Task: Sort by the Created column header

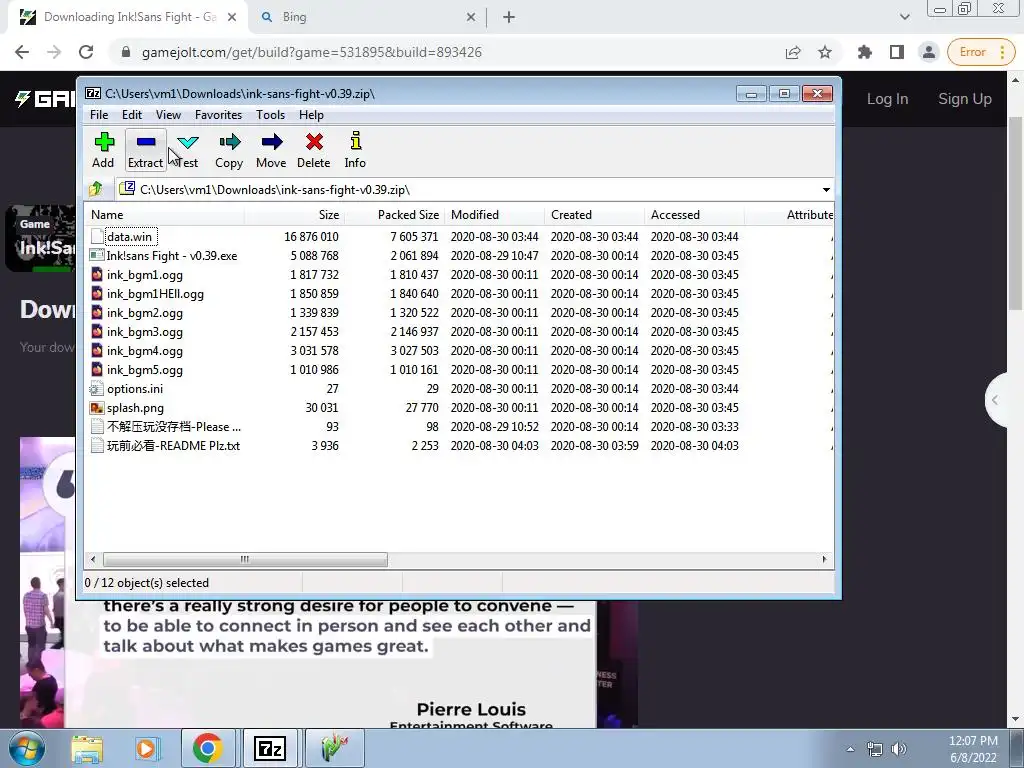Action: coord(594,215)
